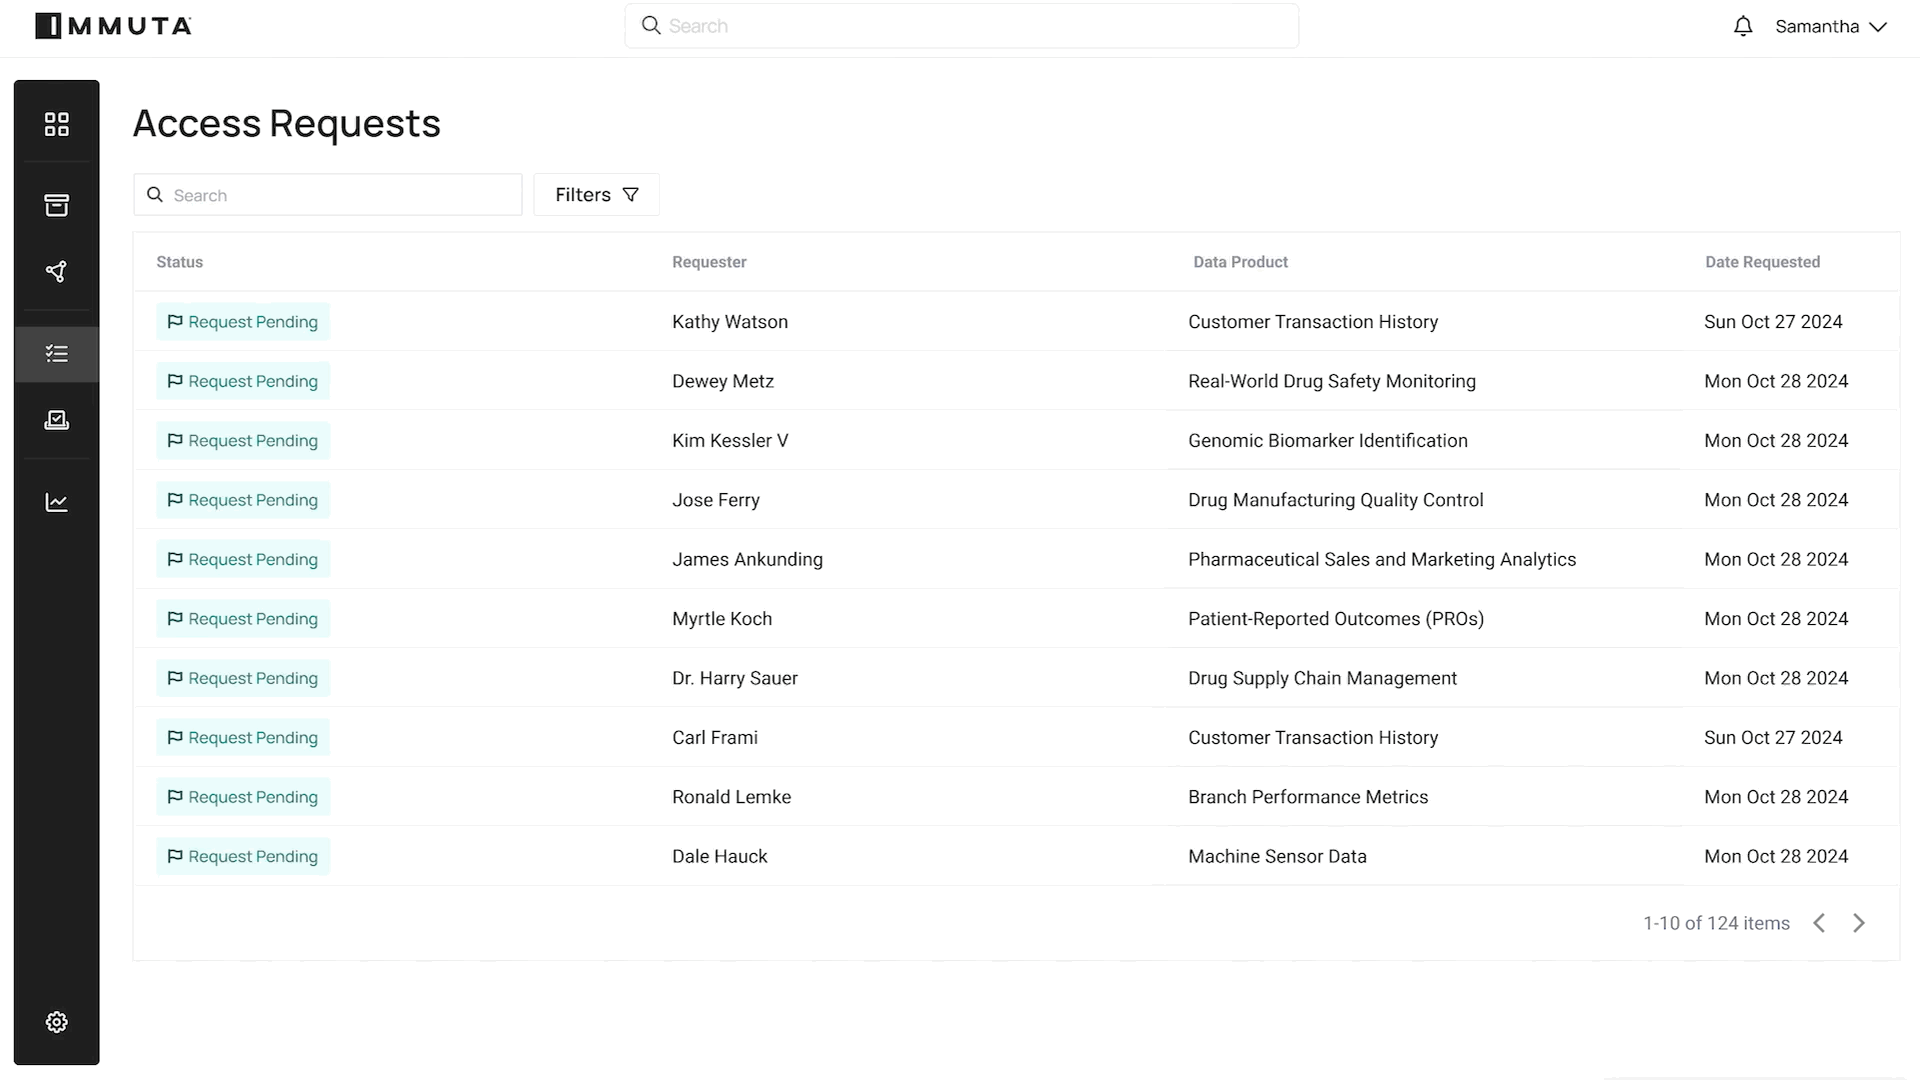The height and width of the screenshot is (1080, 1920).
Task: Open Pharmaceutical Sales and Marketing Analytics product
Action: [1382, 559]
